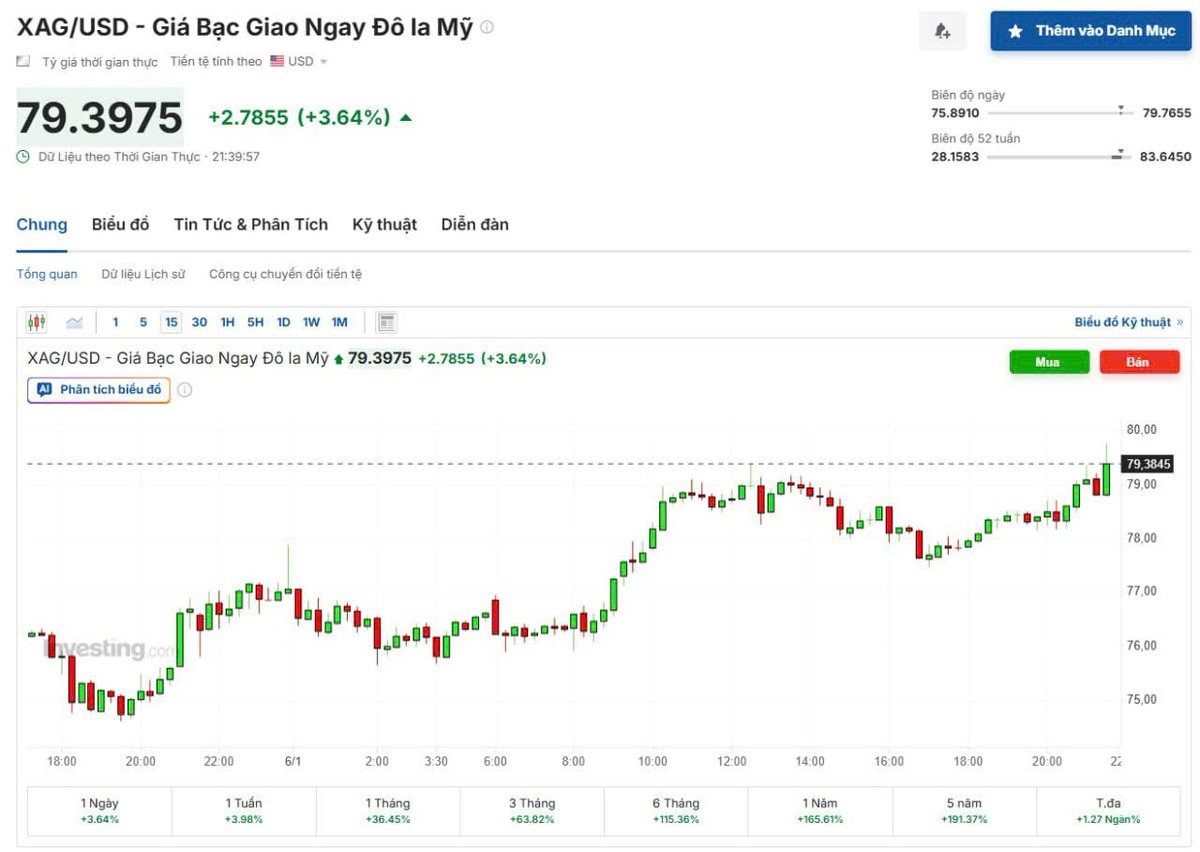Select the 1 Tuần performance period
The width and height of the screenshot is (1200, 852).
(x=244, y=811)
